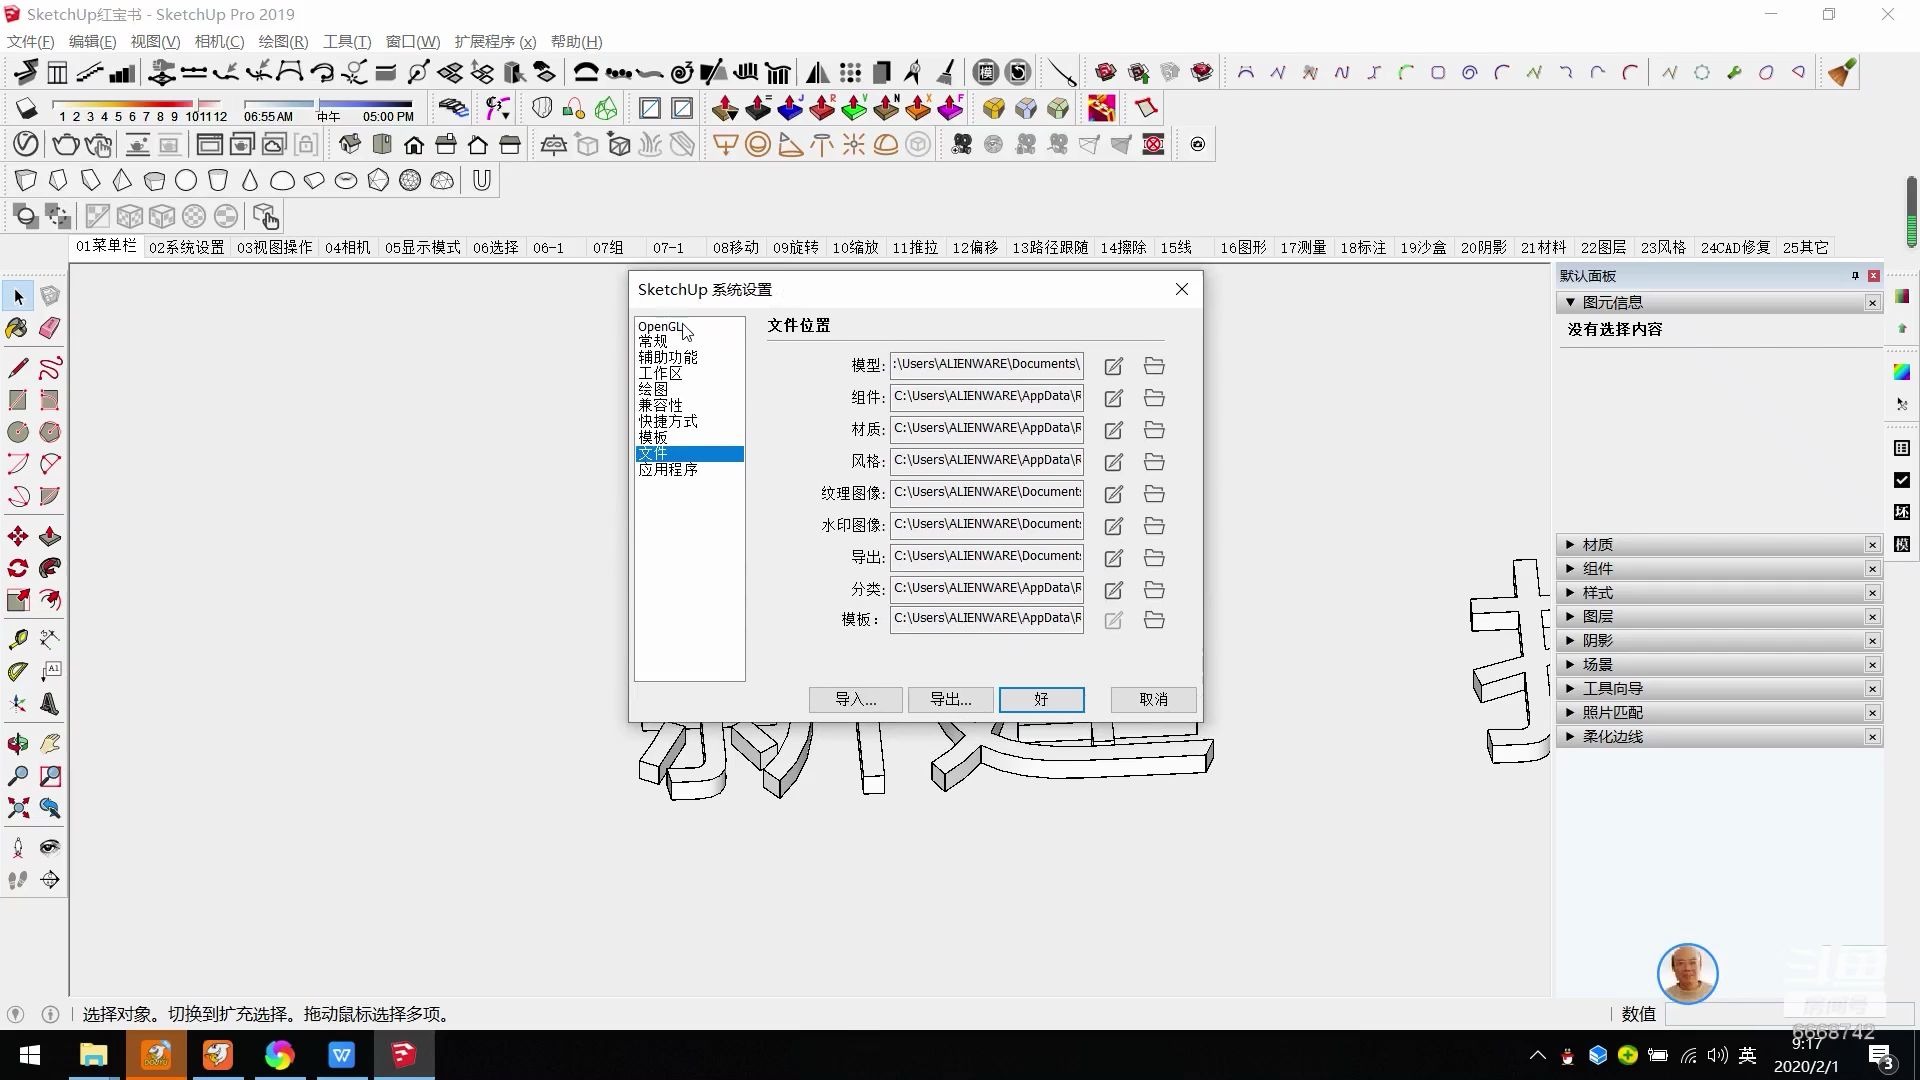Screen dimensions: 1920x1080
Task: Click the folder icon beside 材质 path
Action: tap(1154, 430)
